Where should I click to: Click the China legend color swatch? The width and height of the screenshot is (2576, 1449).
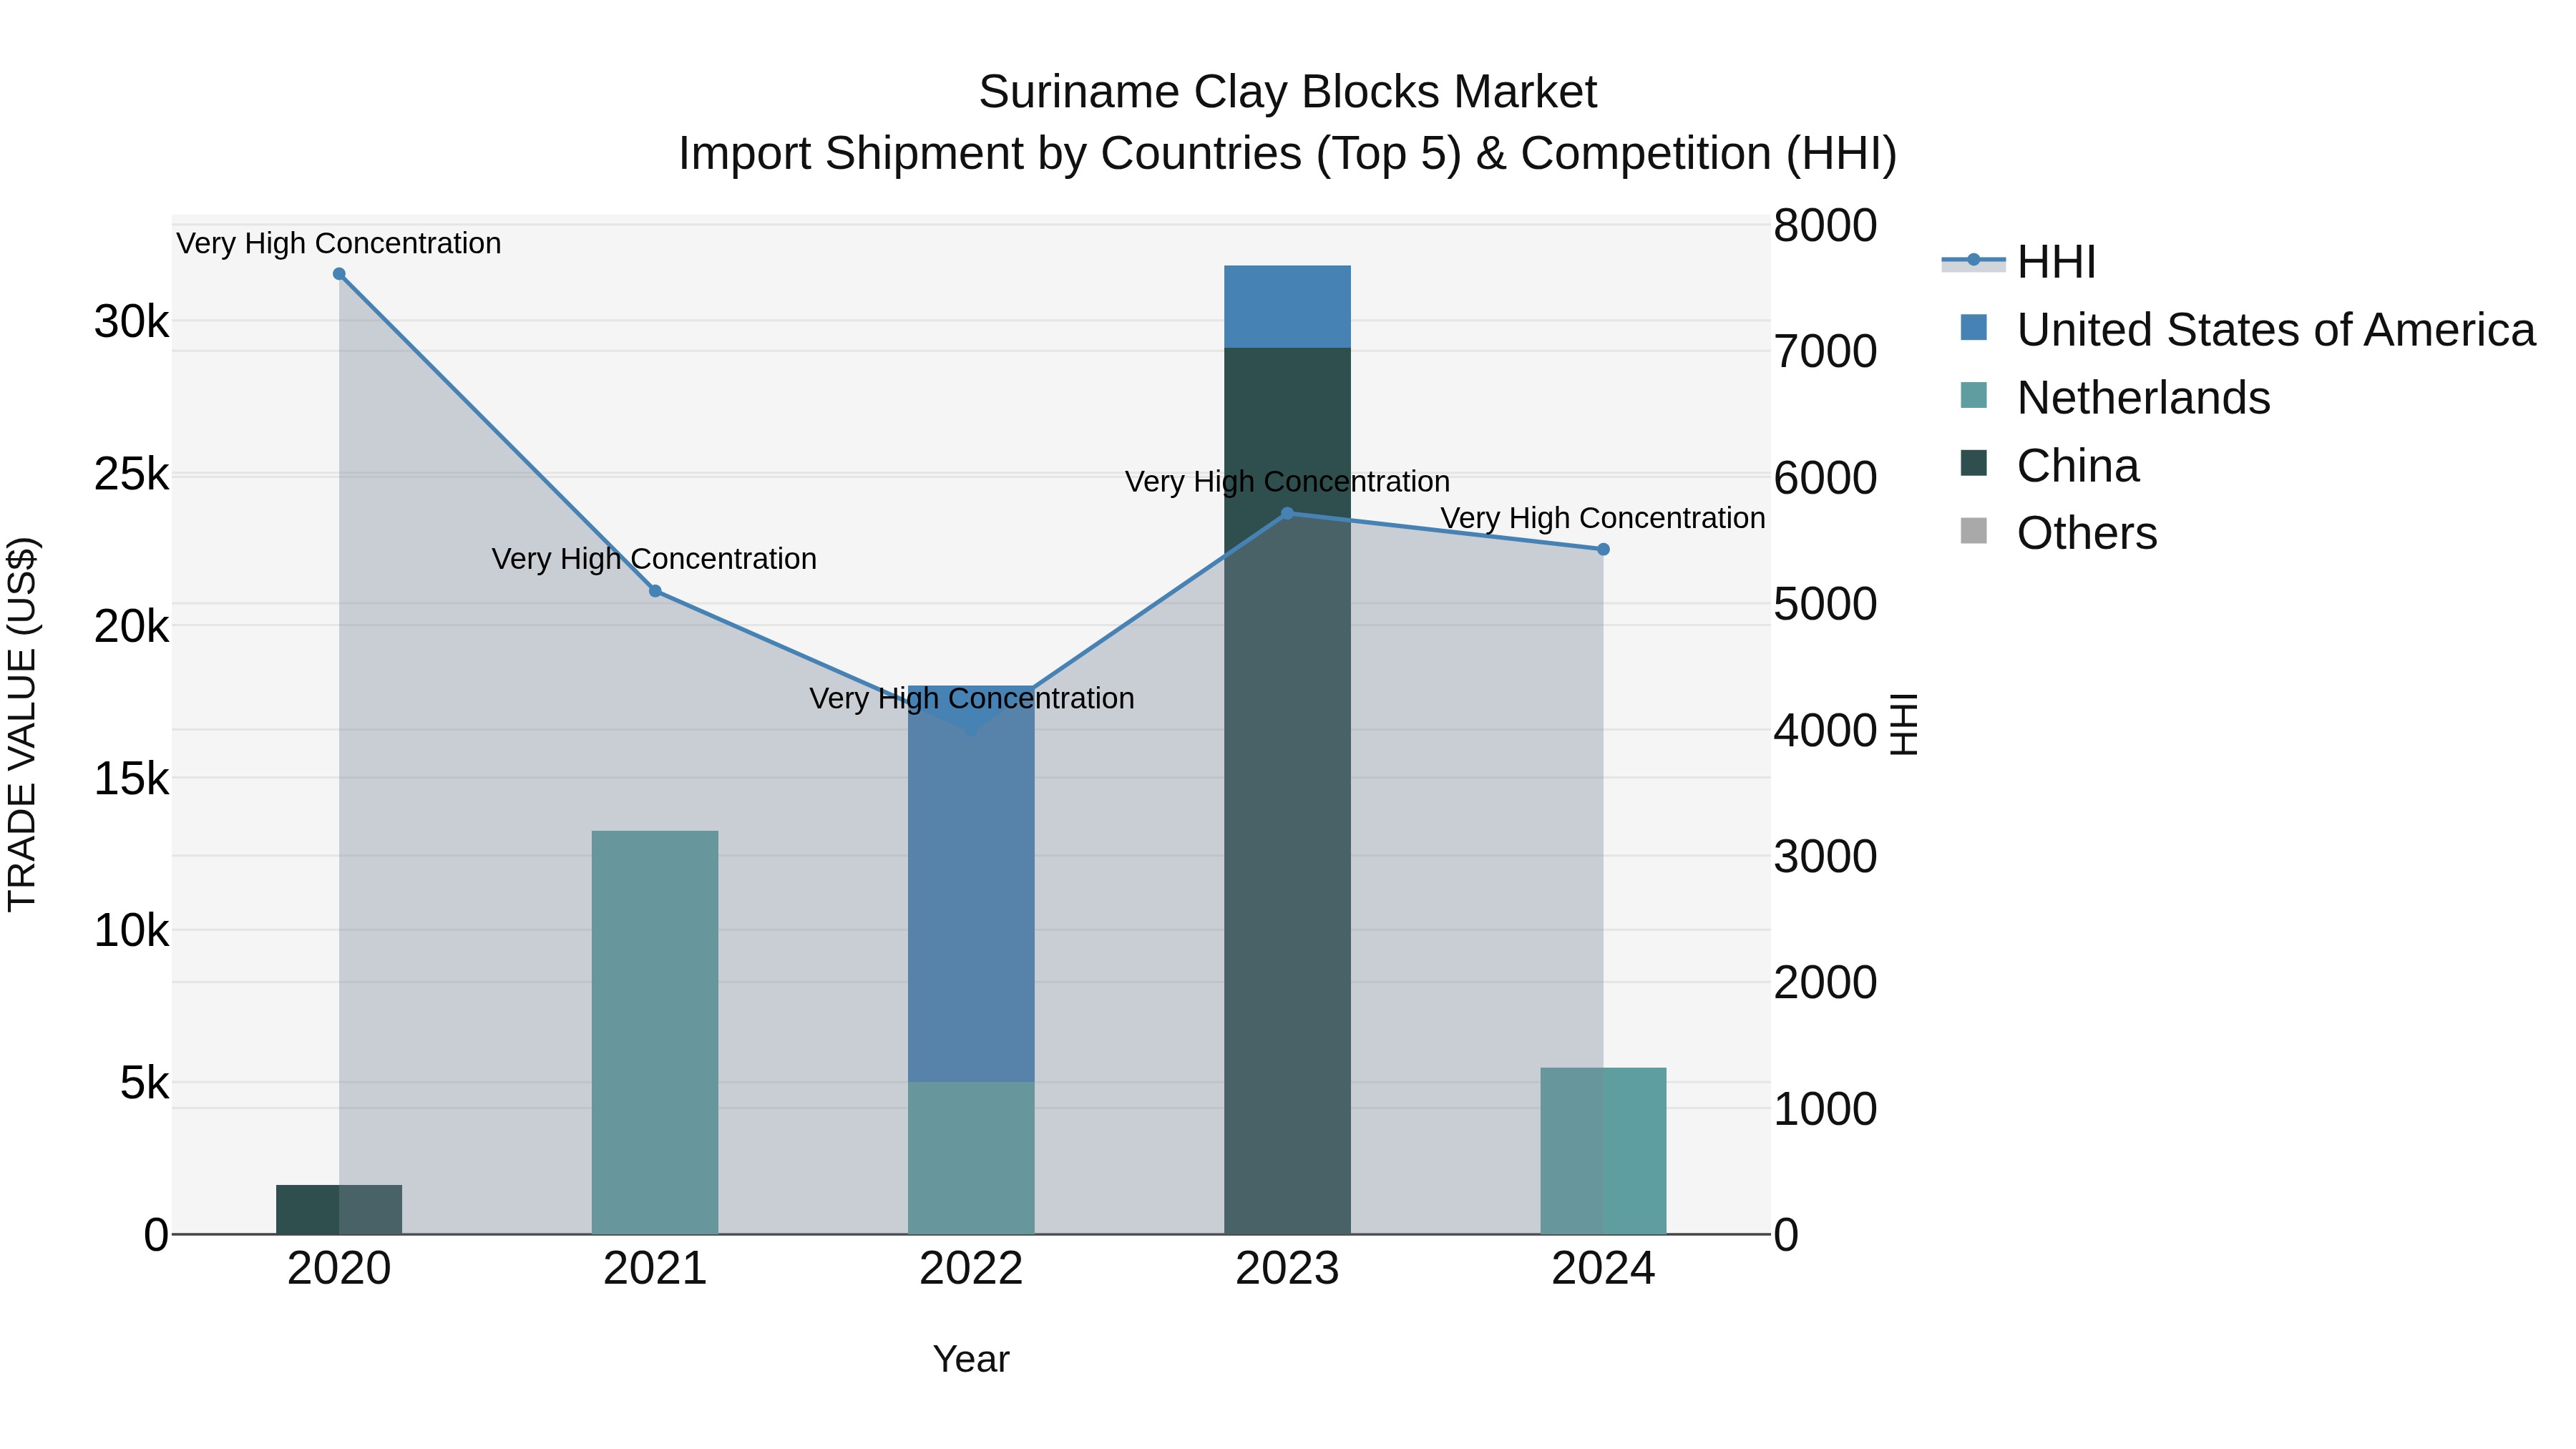click(x=1974, y=463)
